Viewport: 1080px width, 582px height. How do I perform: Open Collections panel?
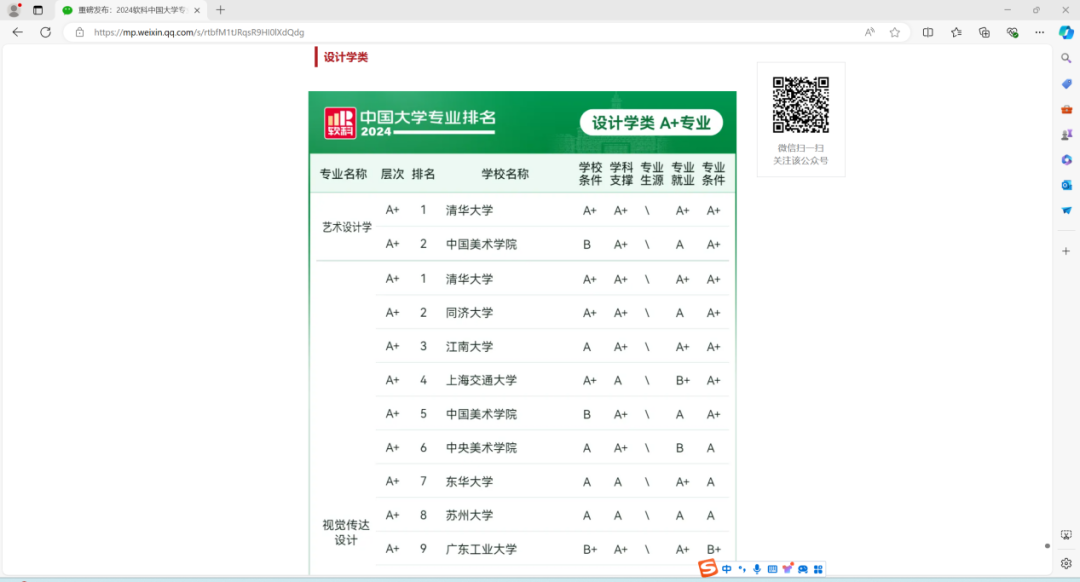point(984,32)
